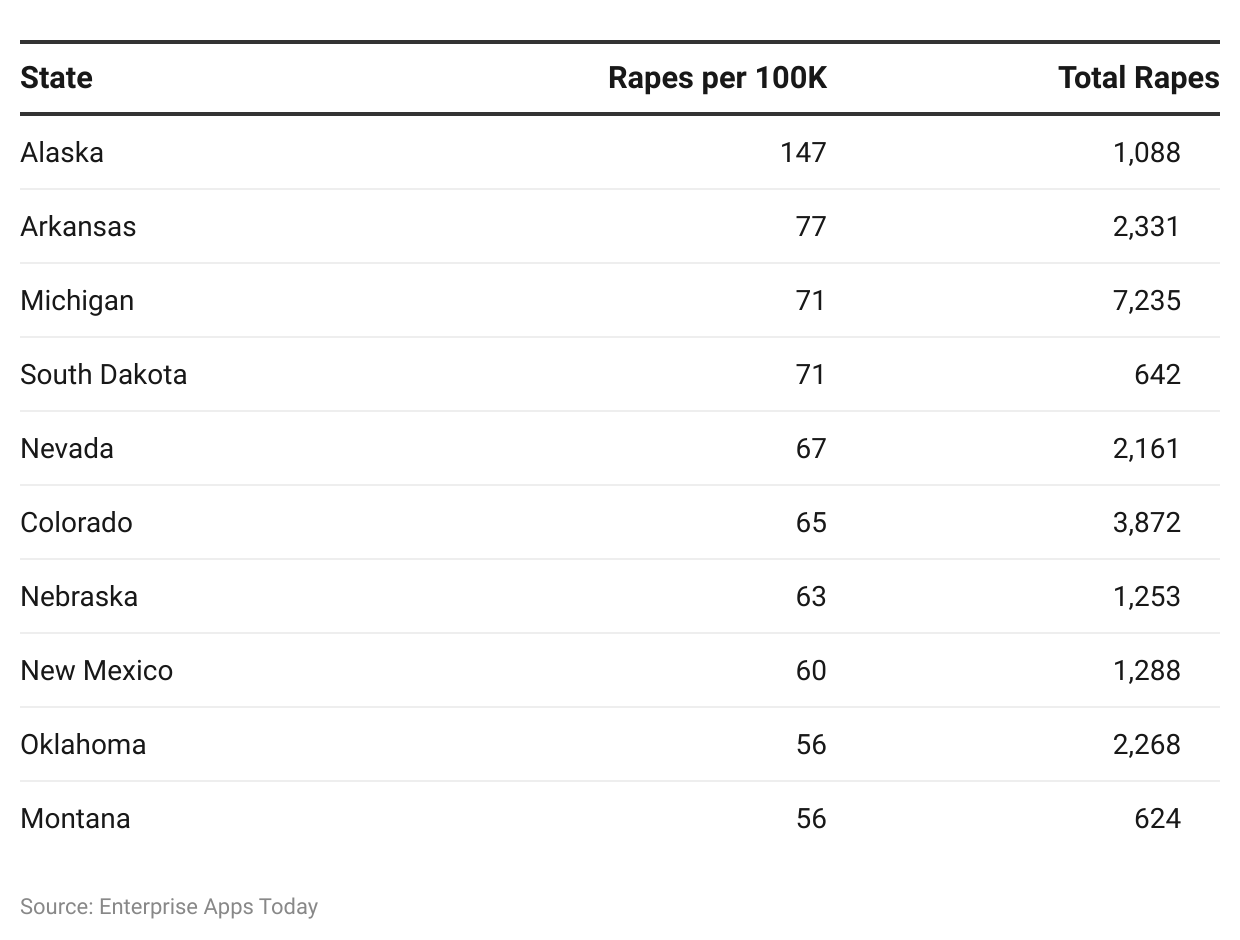
Task: Select the 3,872 total for Colorado
Action: point(1147,522)
